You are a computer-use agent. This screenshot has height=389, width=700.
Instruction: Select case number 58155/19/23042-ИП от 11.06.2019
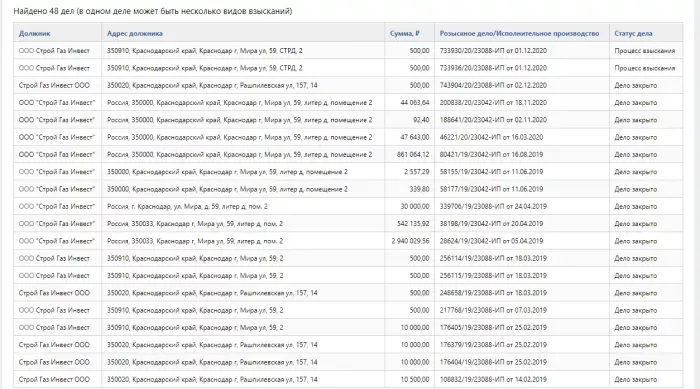click(x=491, y=172)
